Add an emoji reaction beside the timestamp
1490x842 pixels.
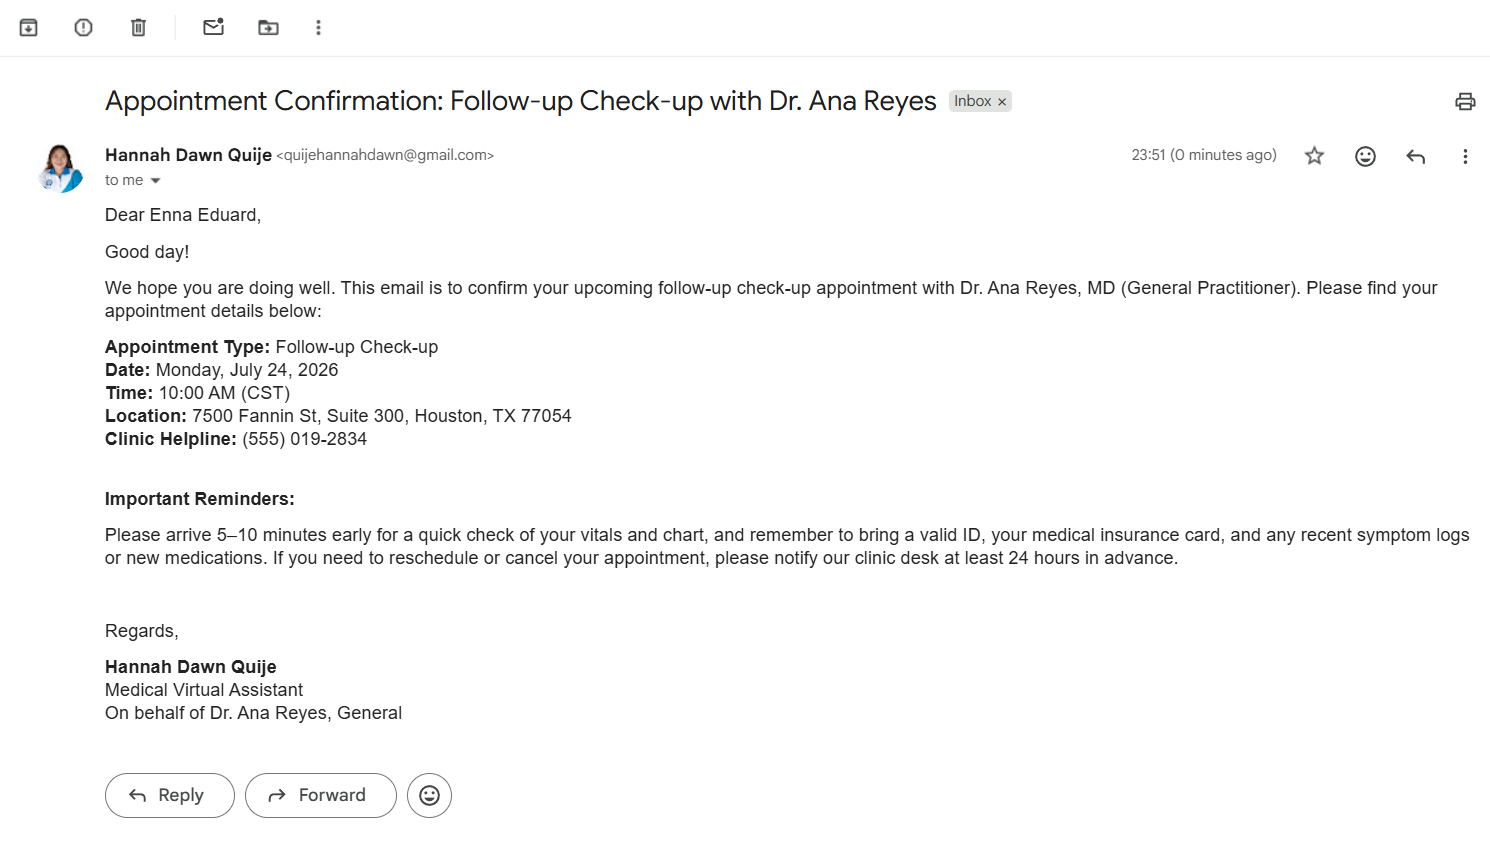tap(1365, 156)
